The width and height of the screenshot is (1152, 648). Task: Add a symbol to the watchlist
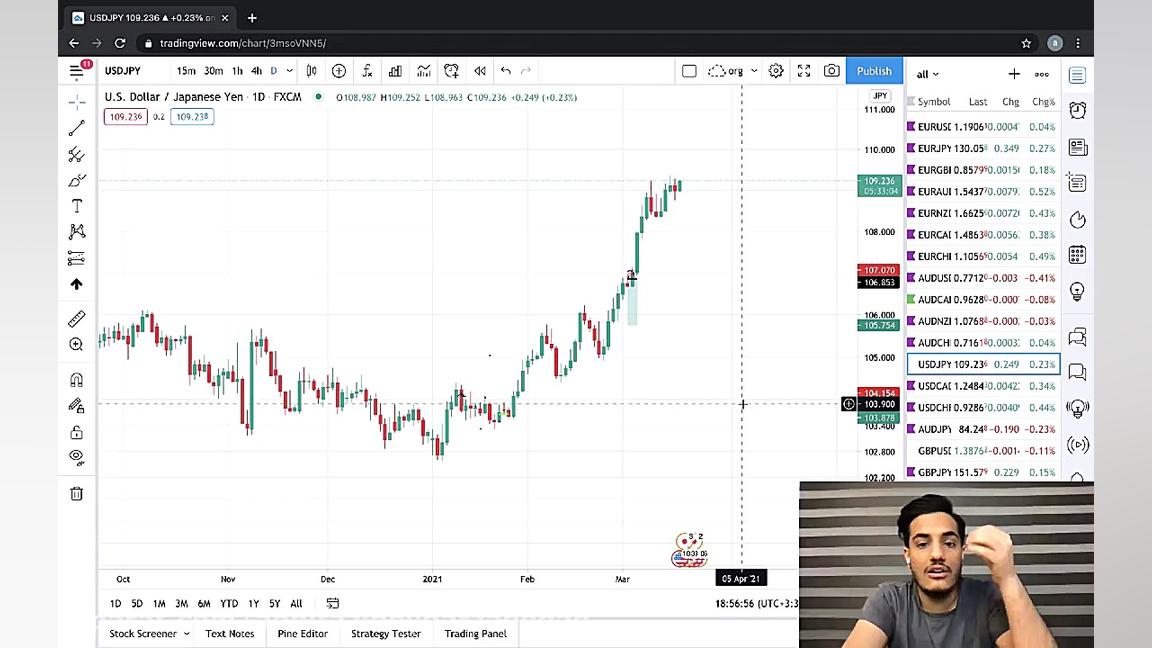[x=1014, y=74]
